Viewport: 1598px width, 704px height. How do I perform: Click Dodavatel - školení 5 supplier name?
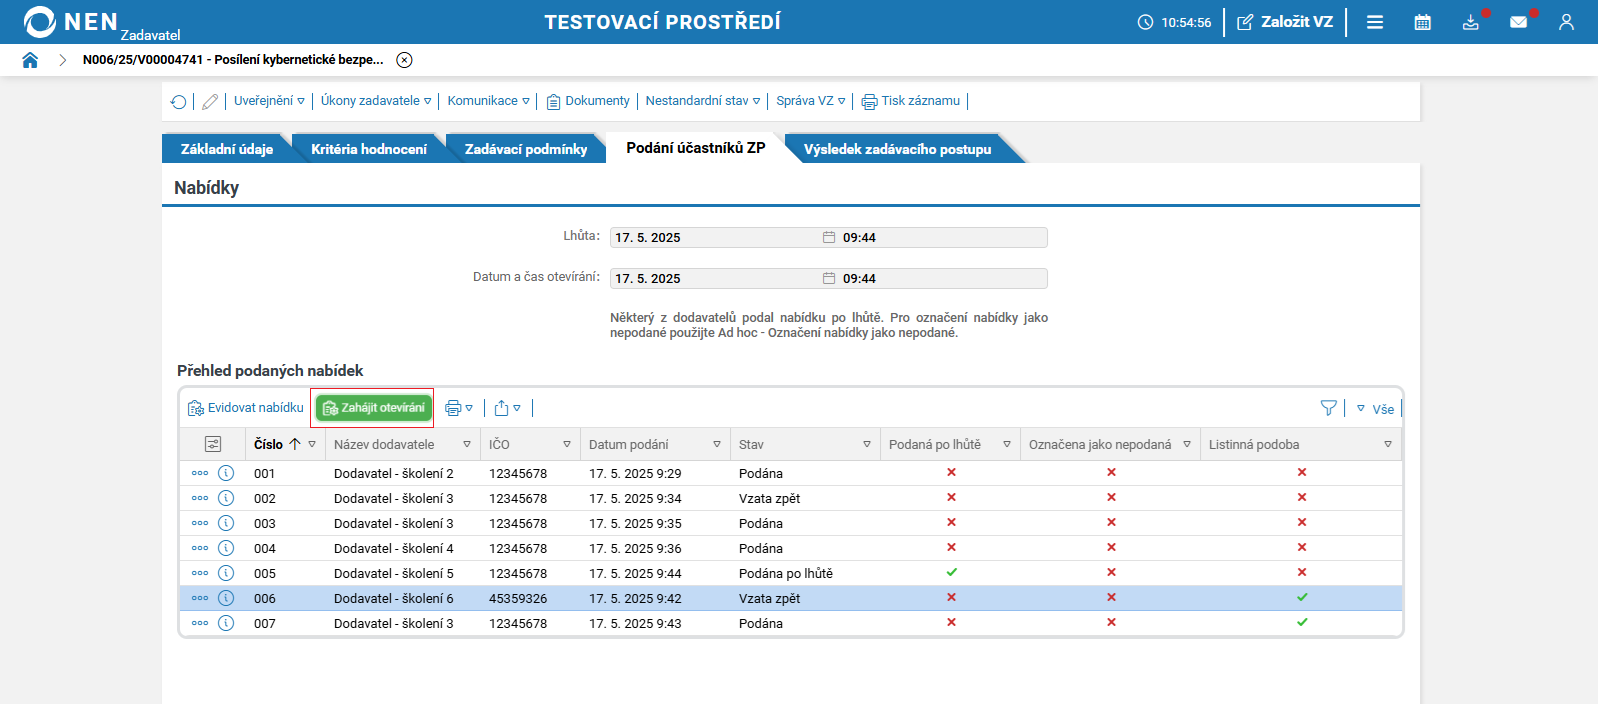394,574
